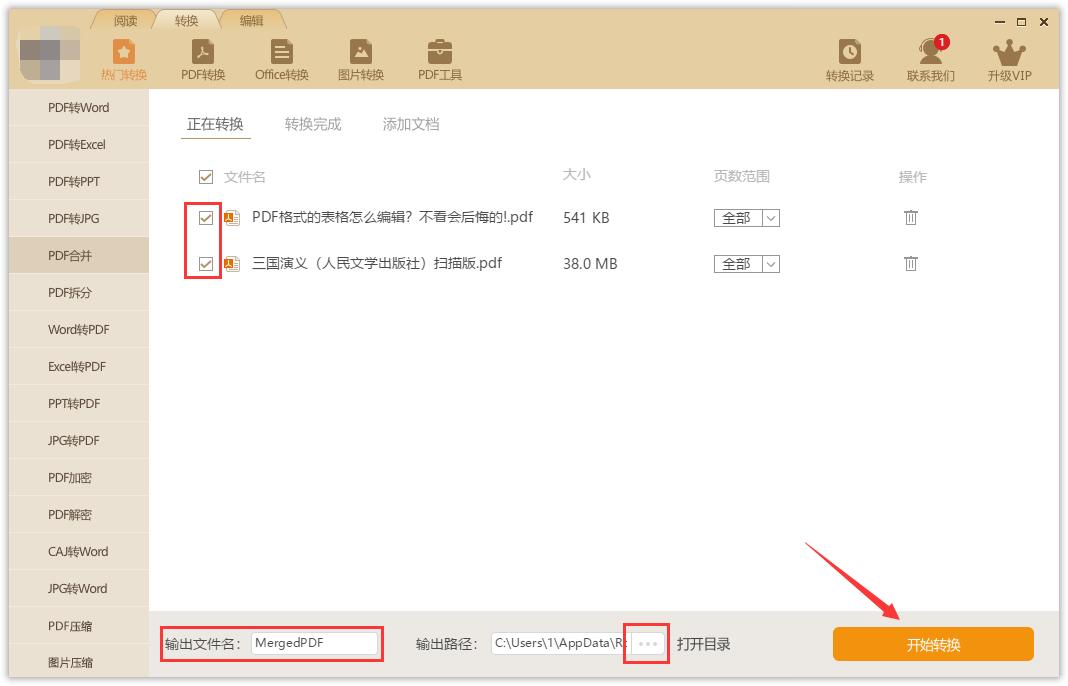Click the 开始转换 button
This screenshot has width=1068, height=686.
932,644
